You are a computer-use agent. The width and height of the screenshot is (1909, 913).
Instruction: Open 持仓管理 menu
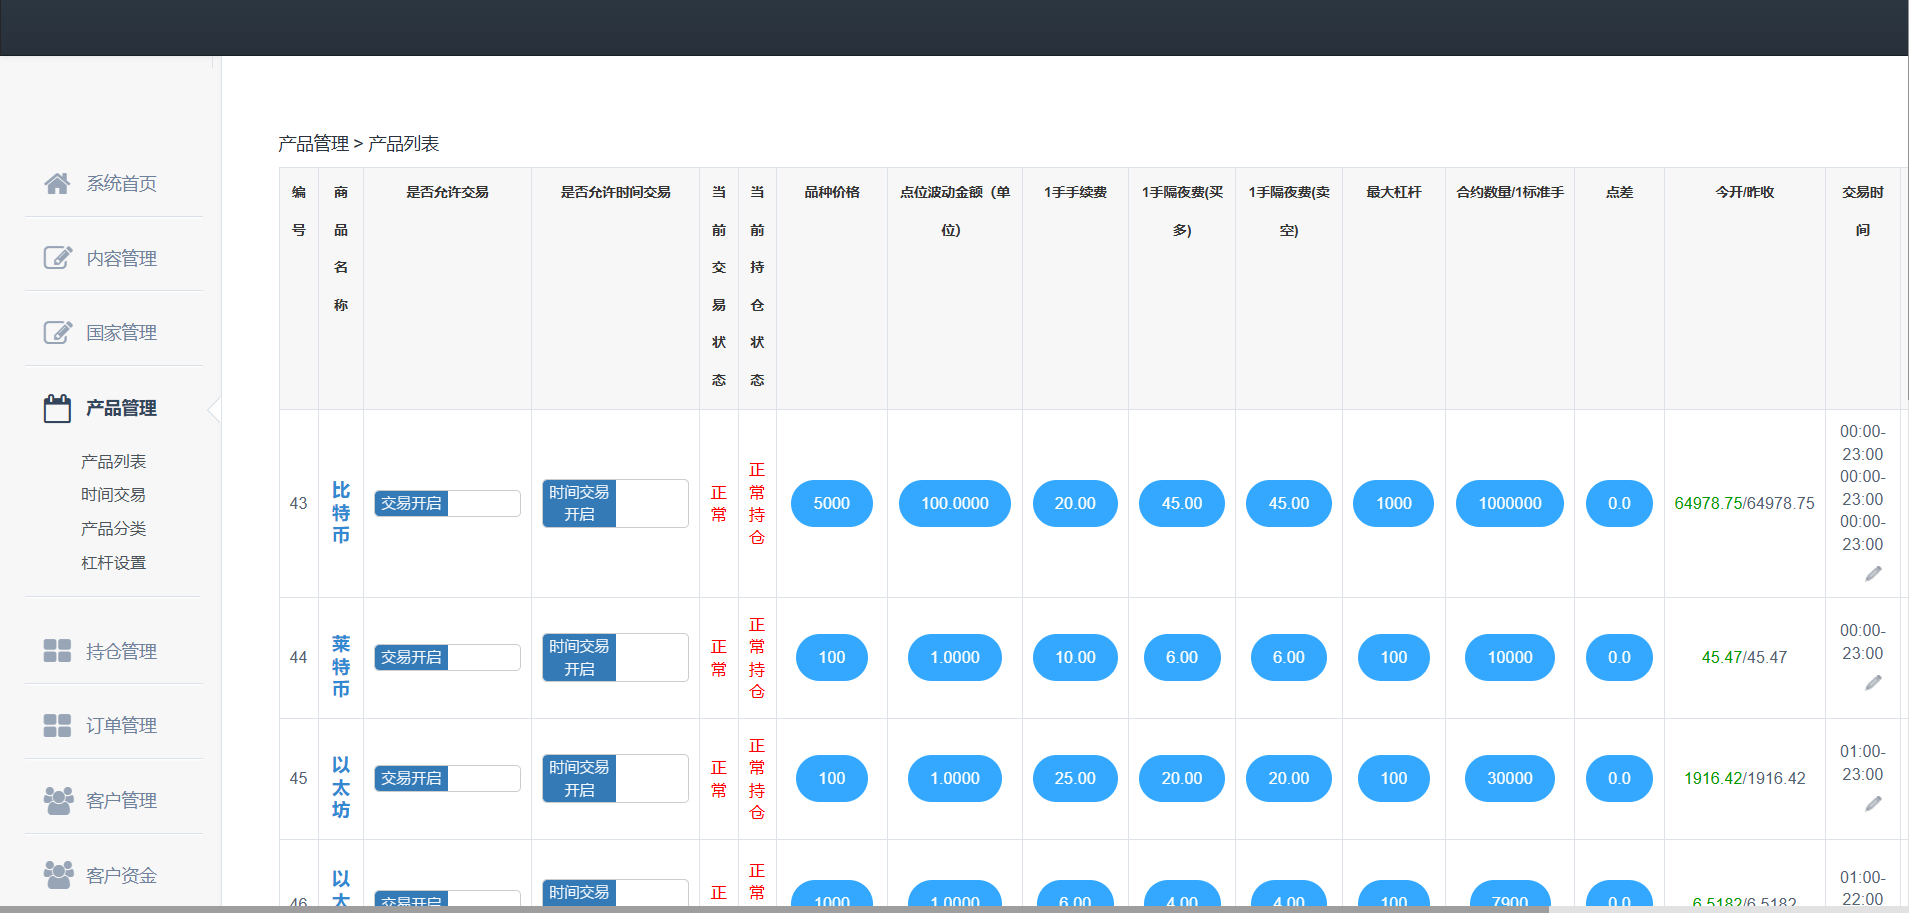(121, 651)
